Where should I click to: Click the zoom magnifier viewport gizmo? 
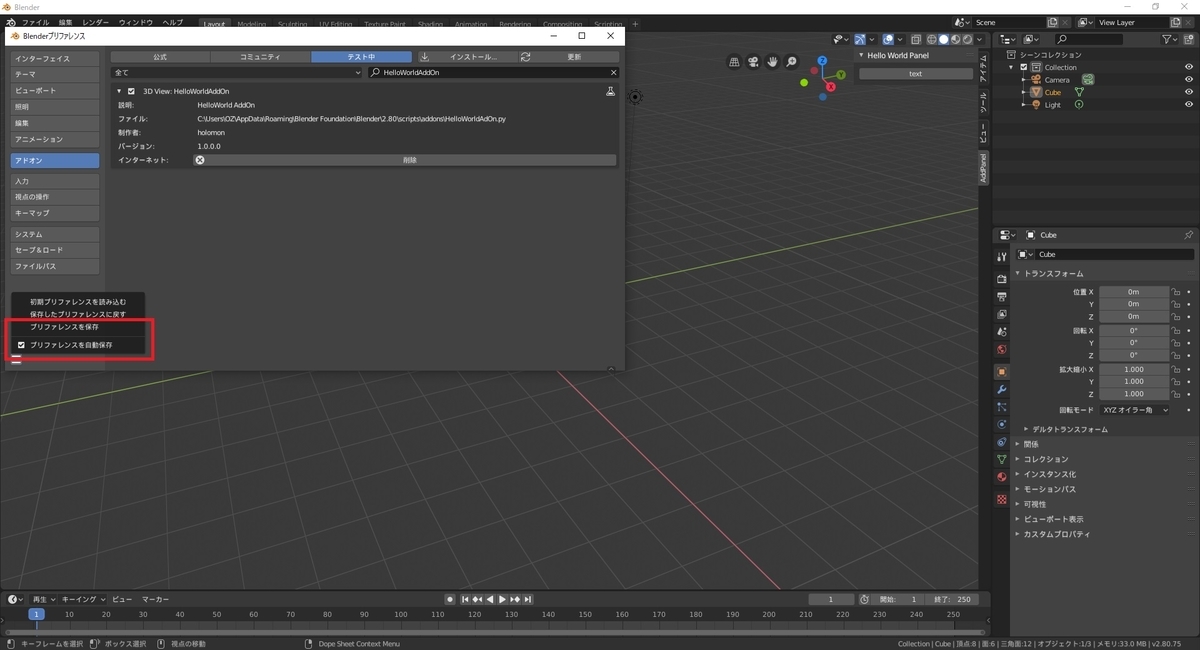pos(792,62)
